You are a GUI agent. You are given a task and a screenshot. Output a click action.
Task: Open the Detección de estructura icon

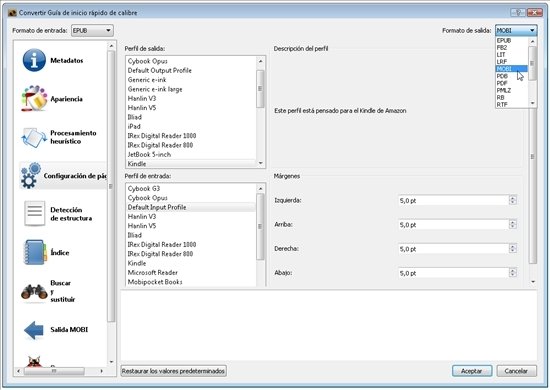(x=34, y=213)
